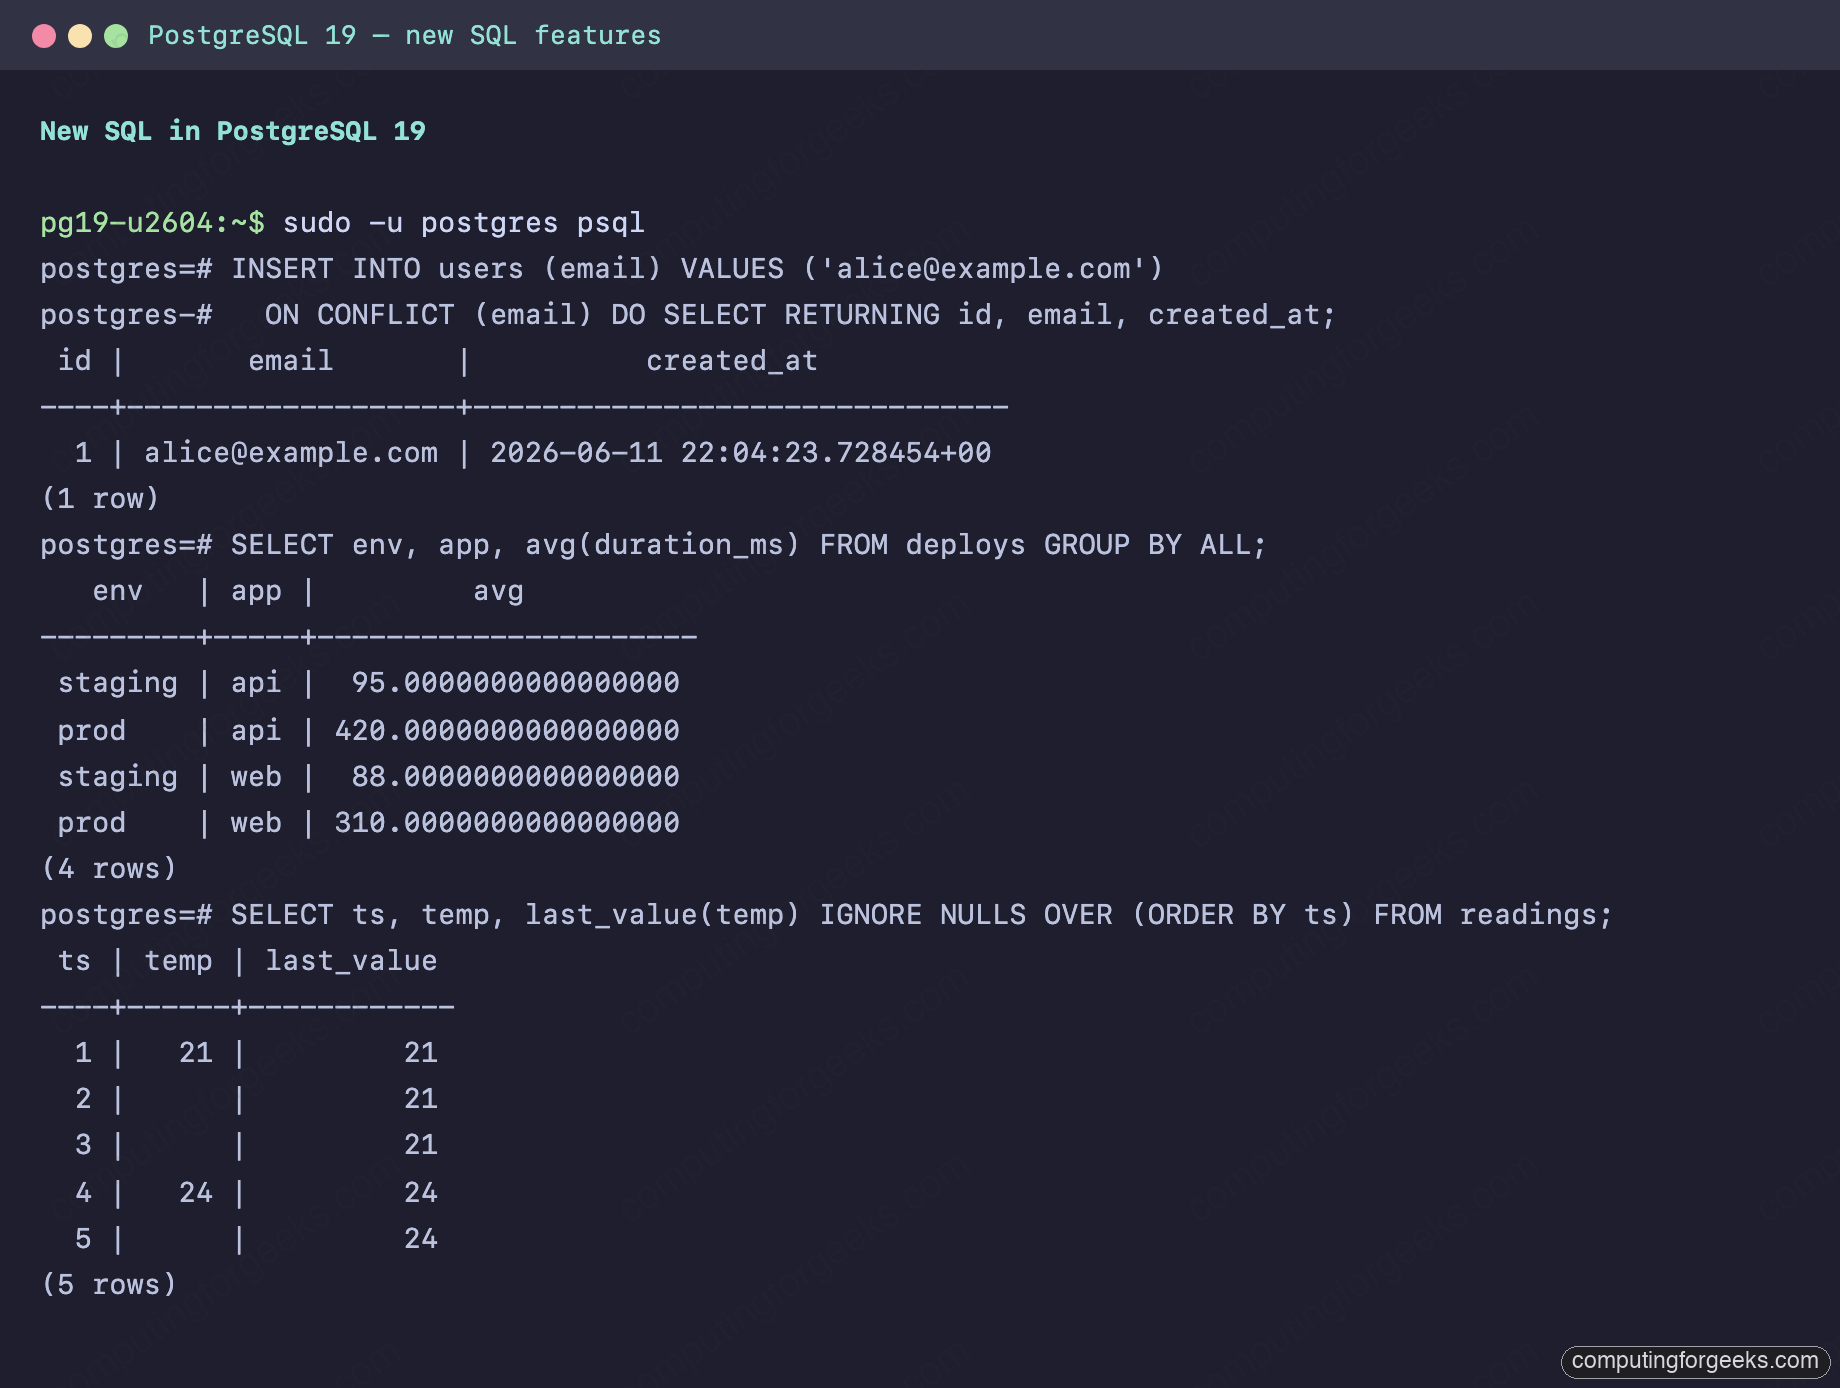The image size is (1840, 1388).
Task: Click the 'pg19-u2604:~$' shell prompt
Action: click(x=153, y=223)
